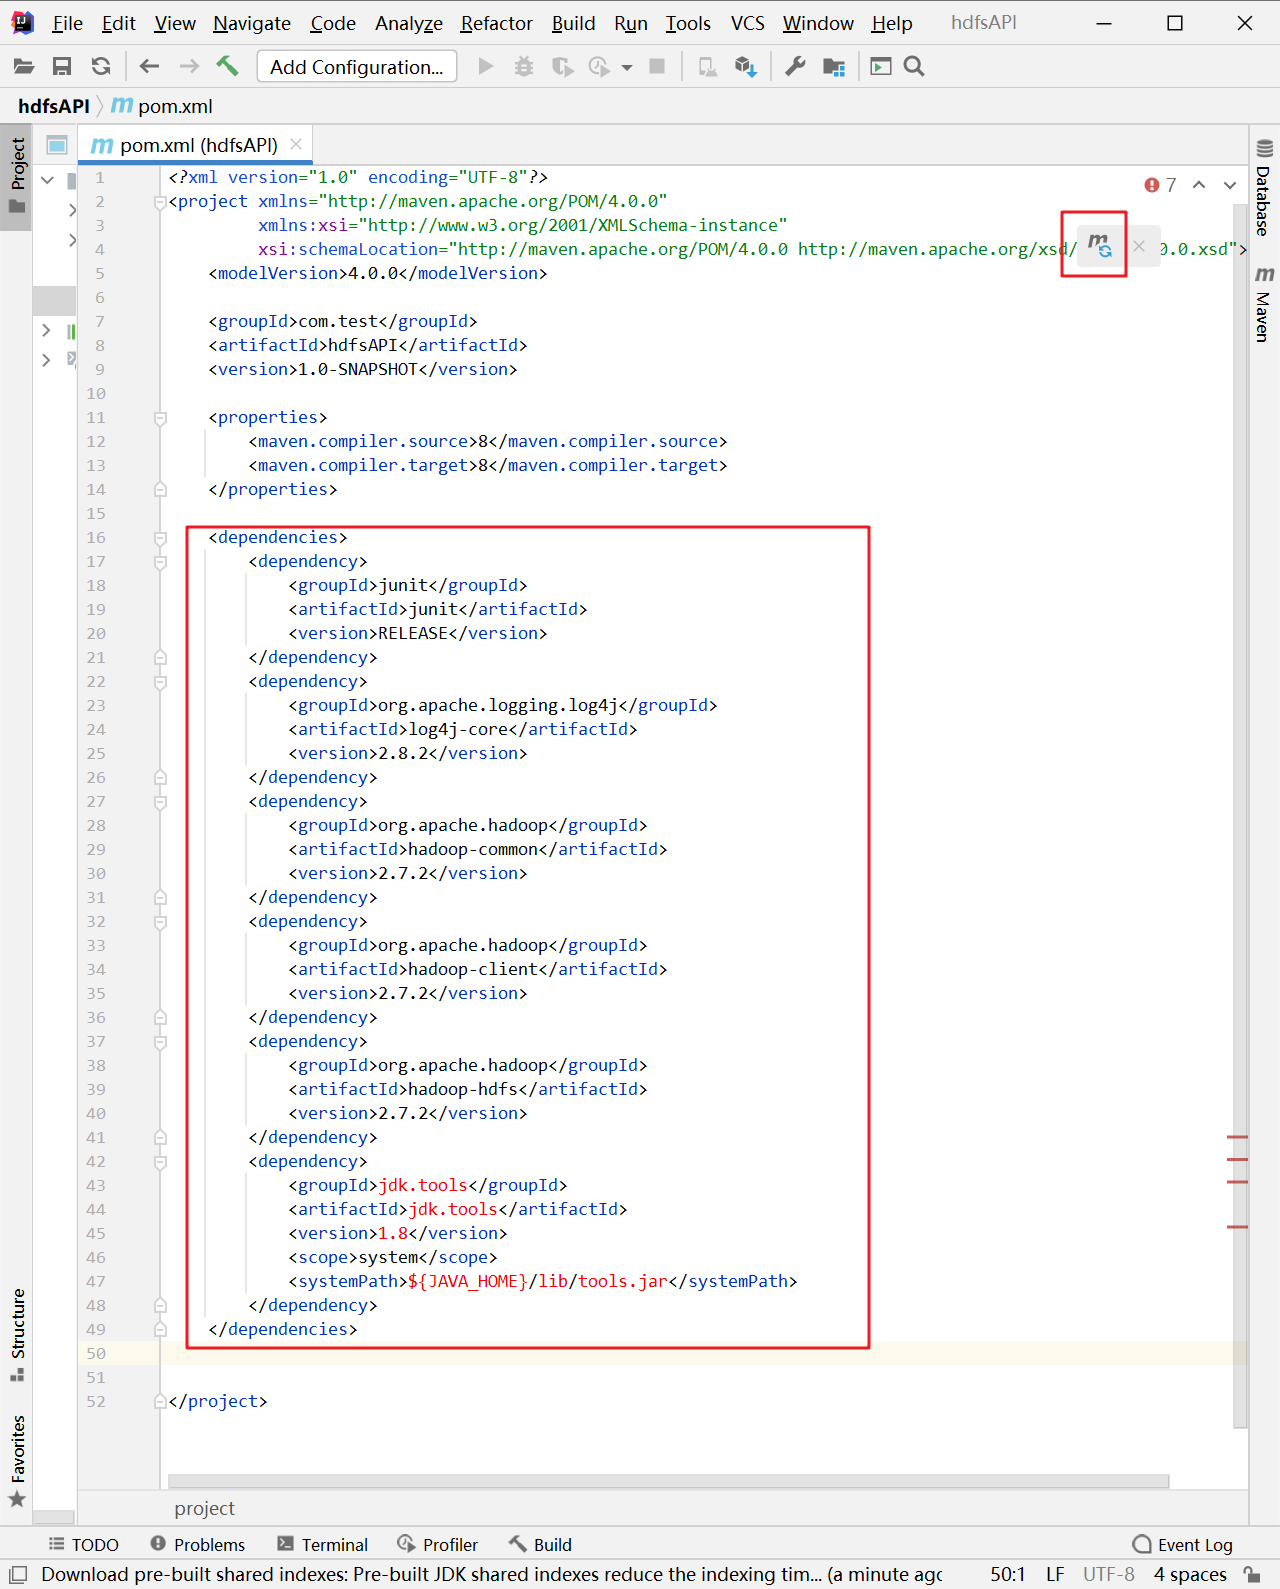Change file encoding via UTF-8
Image resolution: width=1280 pixels, height=1589 pixels.
tap(1109, 1574)
